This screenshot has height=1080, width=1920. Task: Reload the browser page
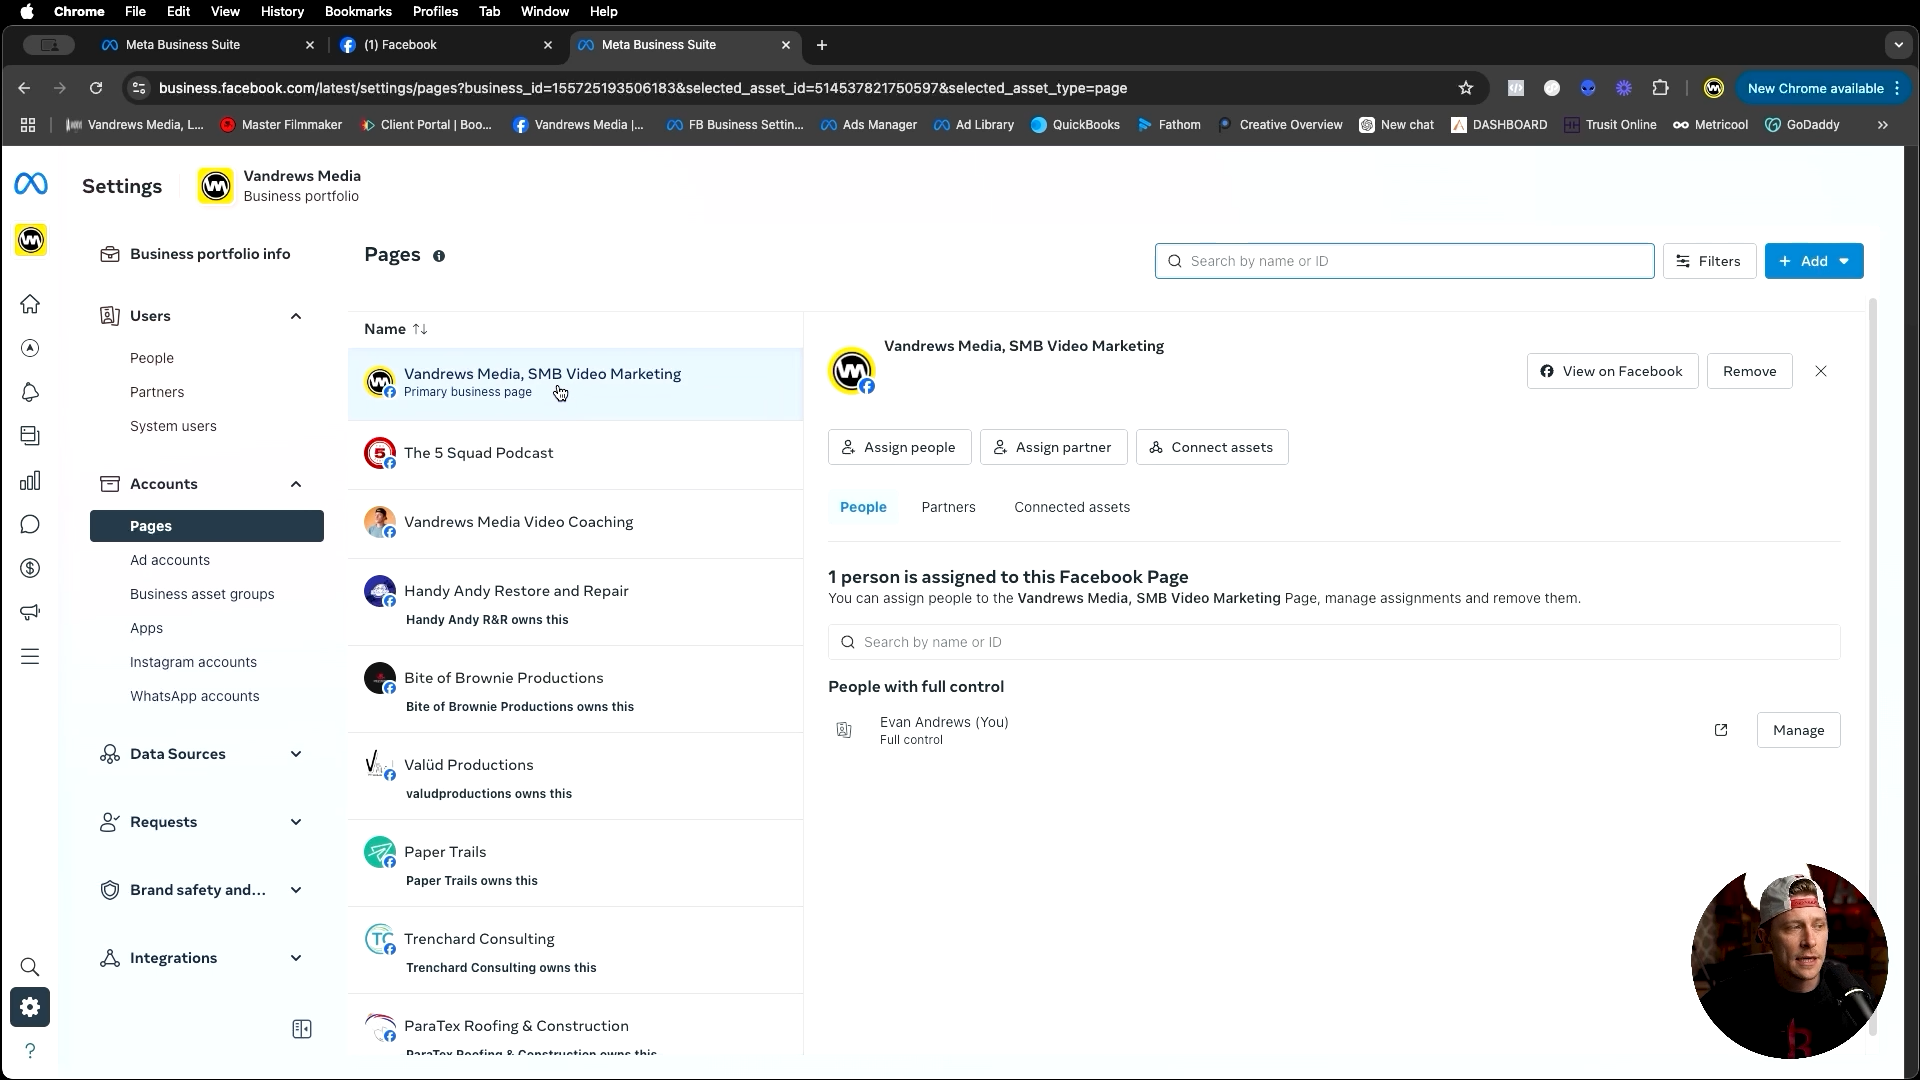96,88
